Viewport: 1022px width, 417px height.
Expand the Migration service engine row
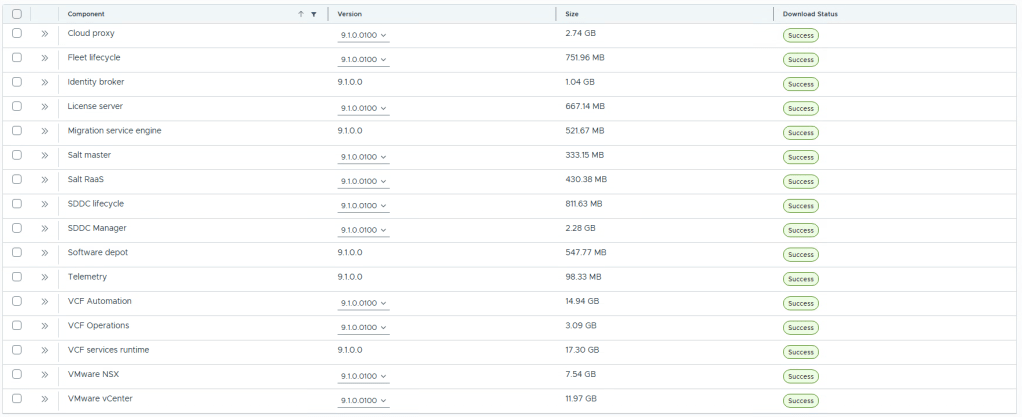tap(44, 131)
